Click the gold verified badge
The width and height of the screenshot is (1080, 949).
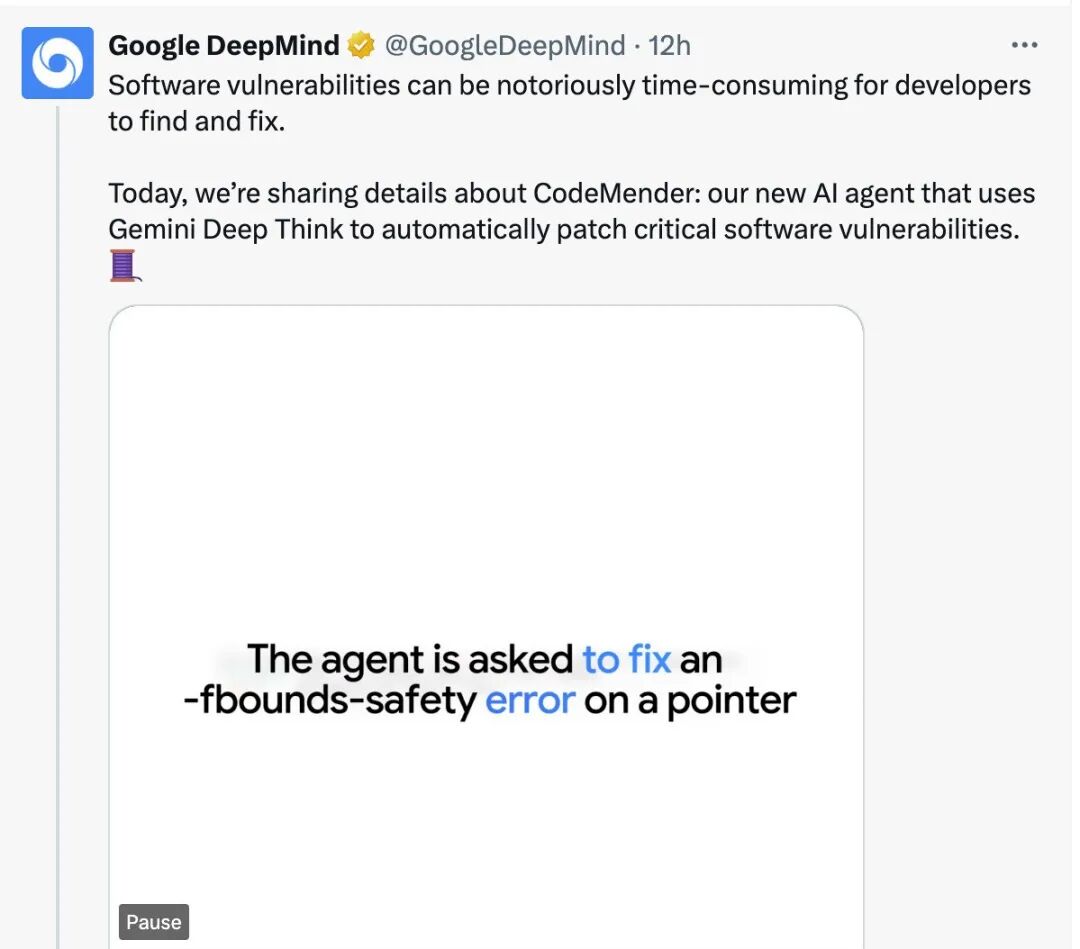(360, 46)
